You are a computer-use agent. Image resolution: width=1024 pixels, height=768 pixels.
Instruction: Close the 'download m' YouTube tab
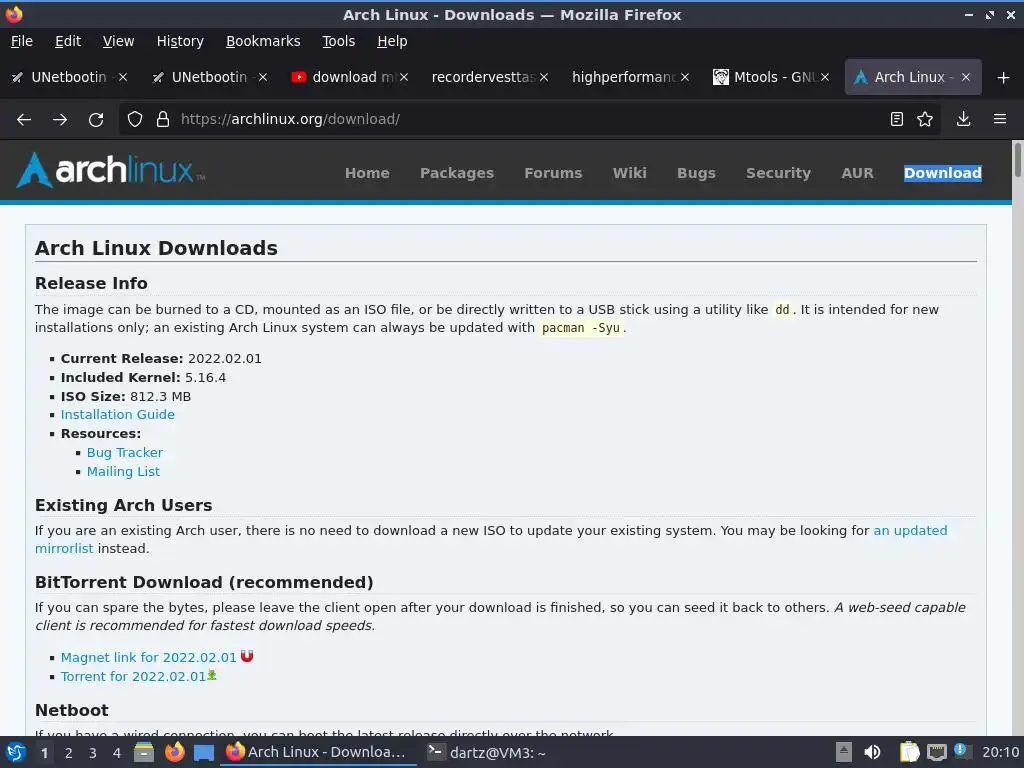pyautogui.click(x=404, y=77)
